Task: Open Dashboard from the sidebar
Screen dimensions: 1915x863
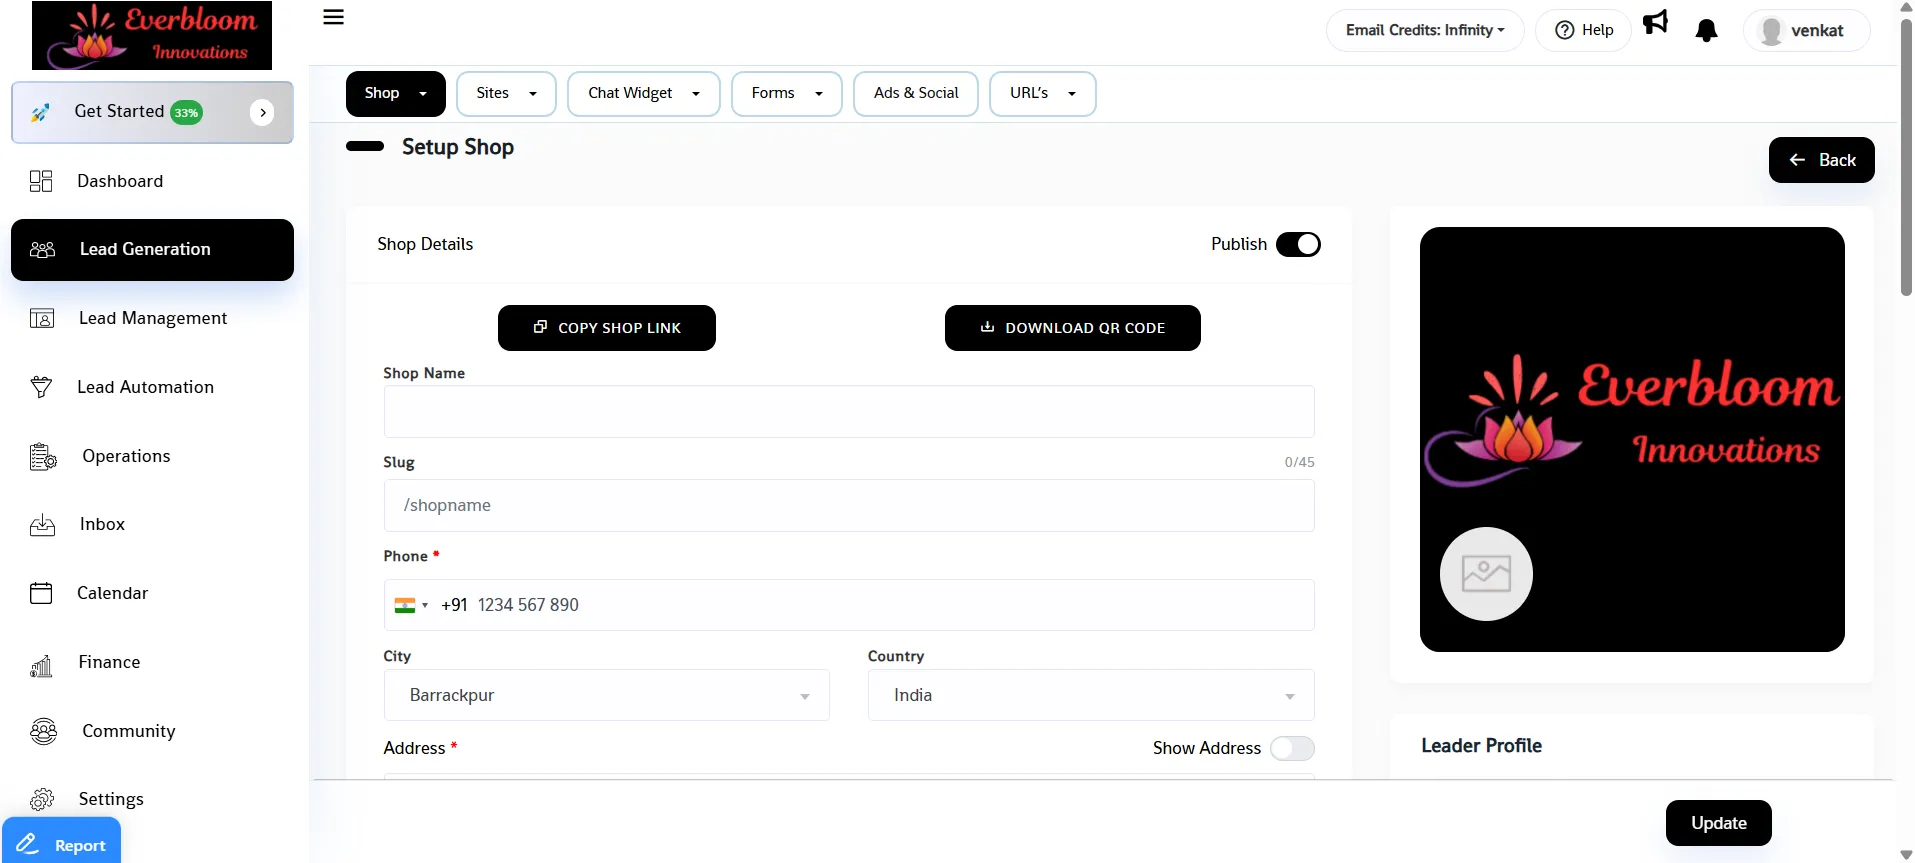Action: (x=120, y=181)
